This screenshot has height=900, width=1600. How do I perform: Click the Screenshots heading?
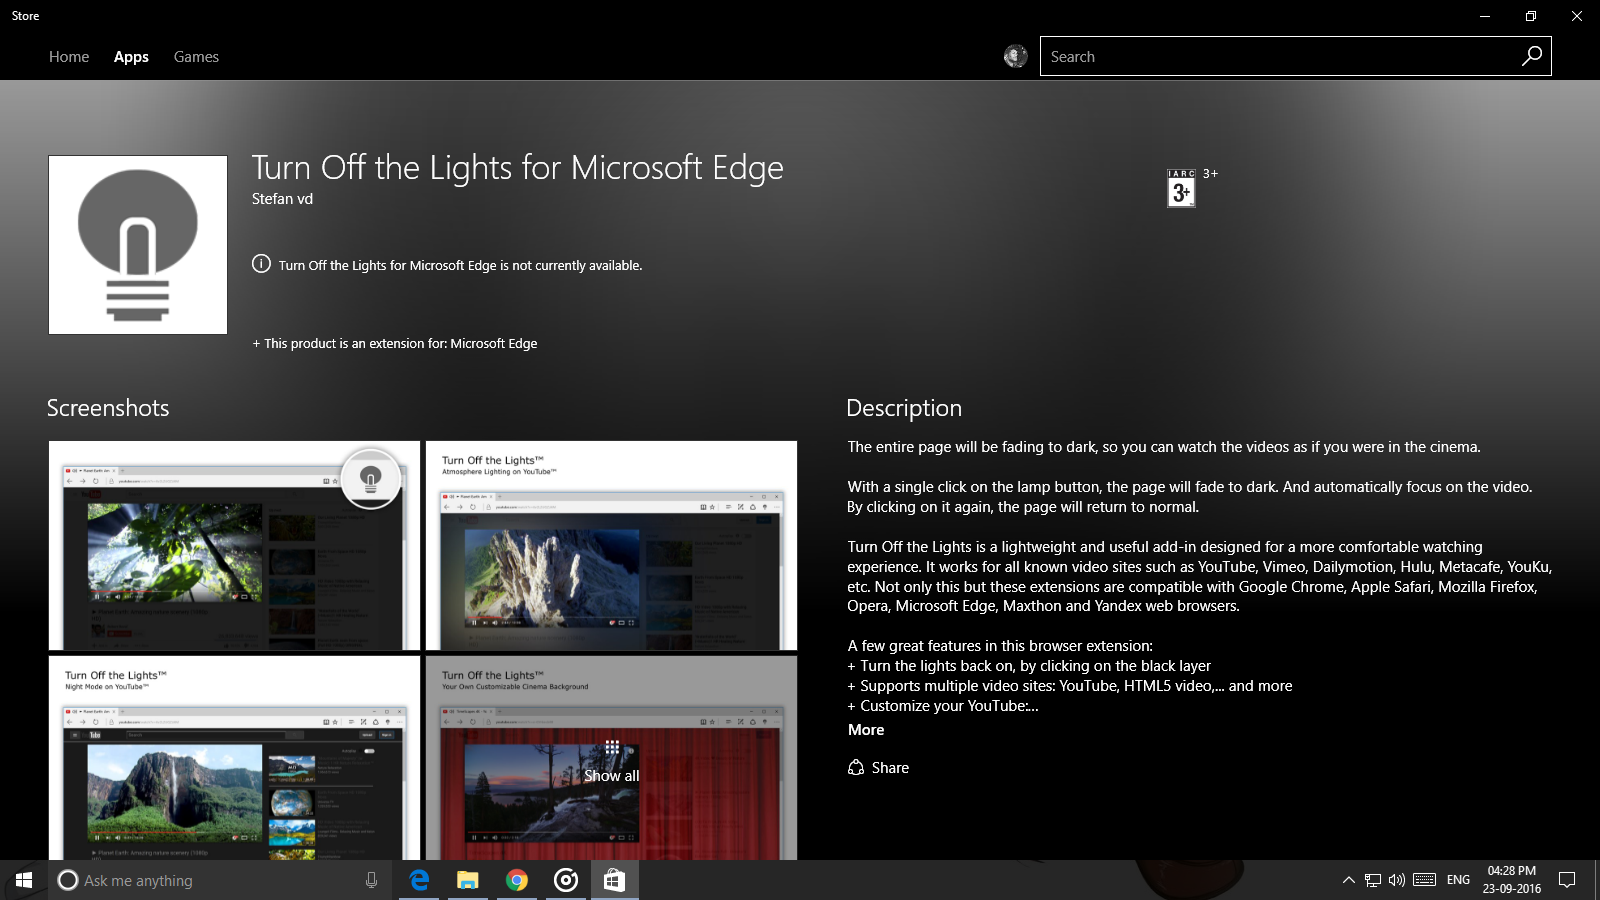point(108,408)
